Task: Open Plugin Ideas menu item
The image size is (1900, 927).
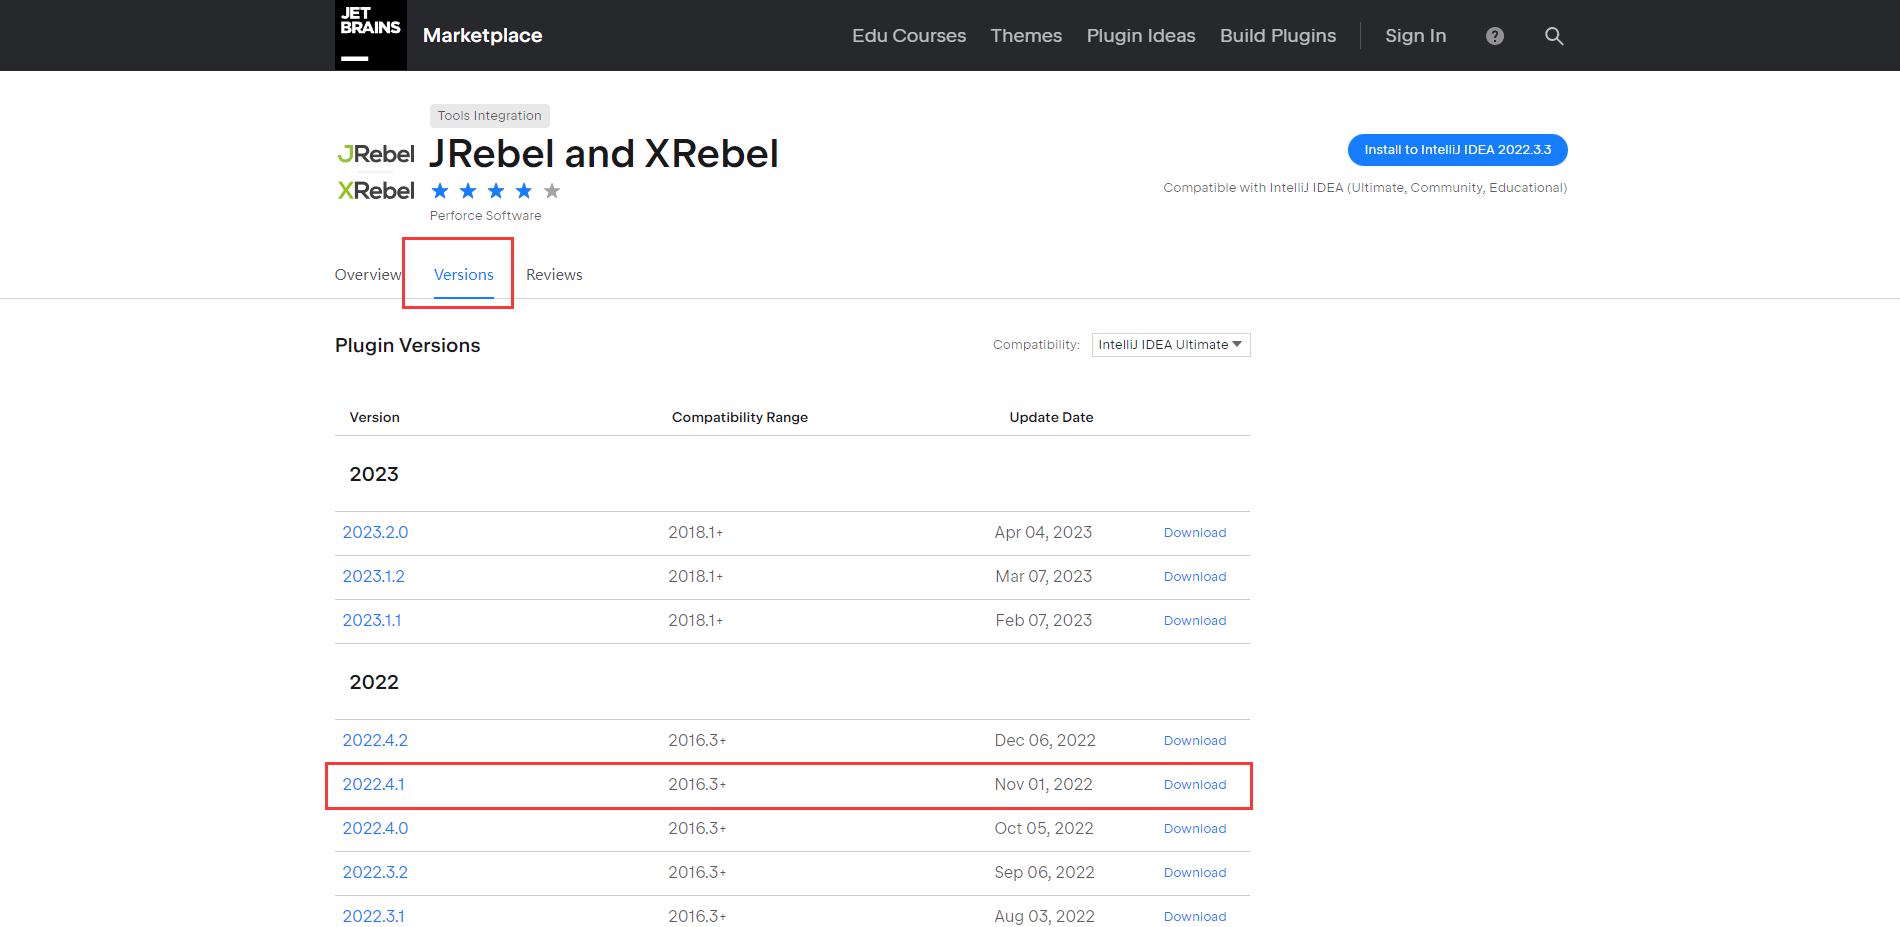Action: (x=1141, y=36)
